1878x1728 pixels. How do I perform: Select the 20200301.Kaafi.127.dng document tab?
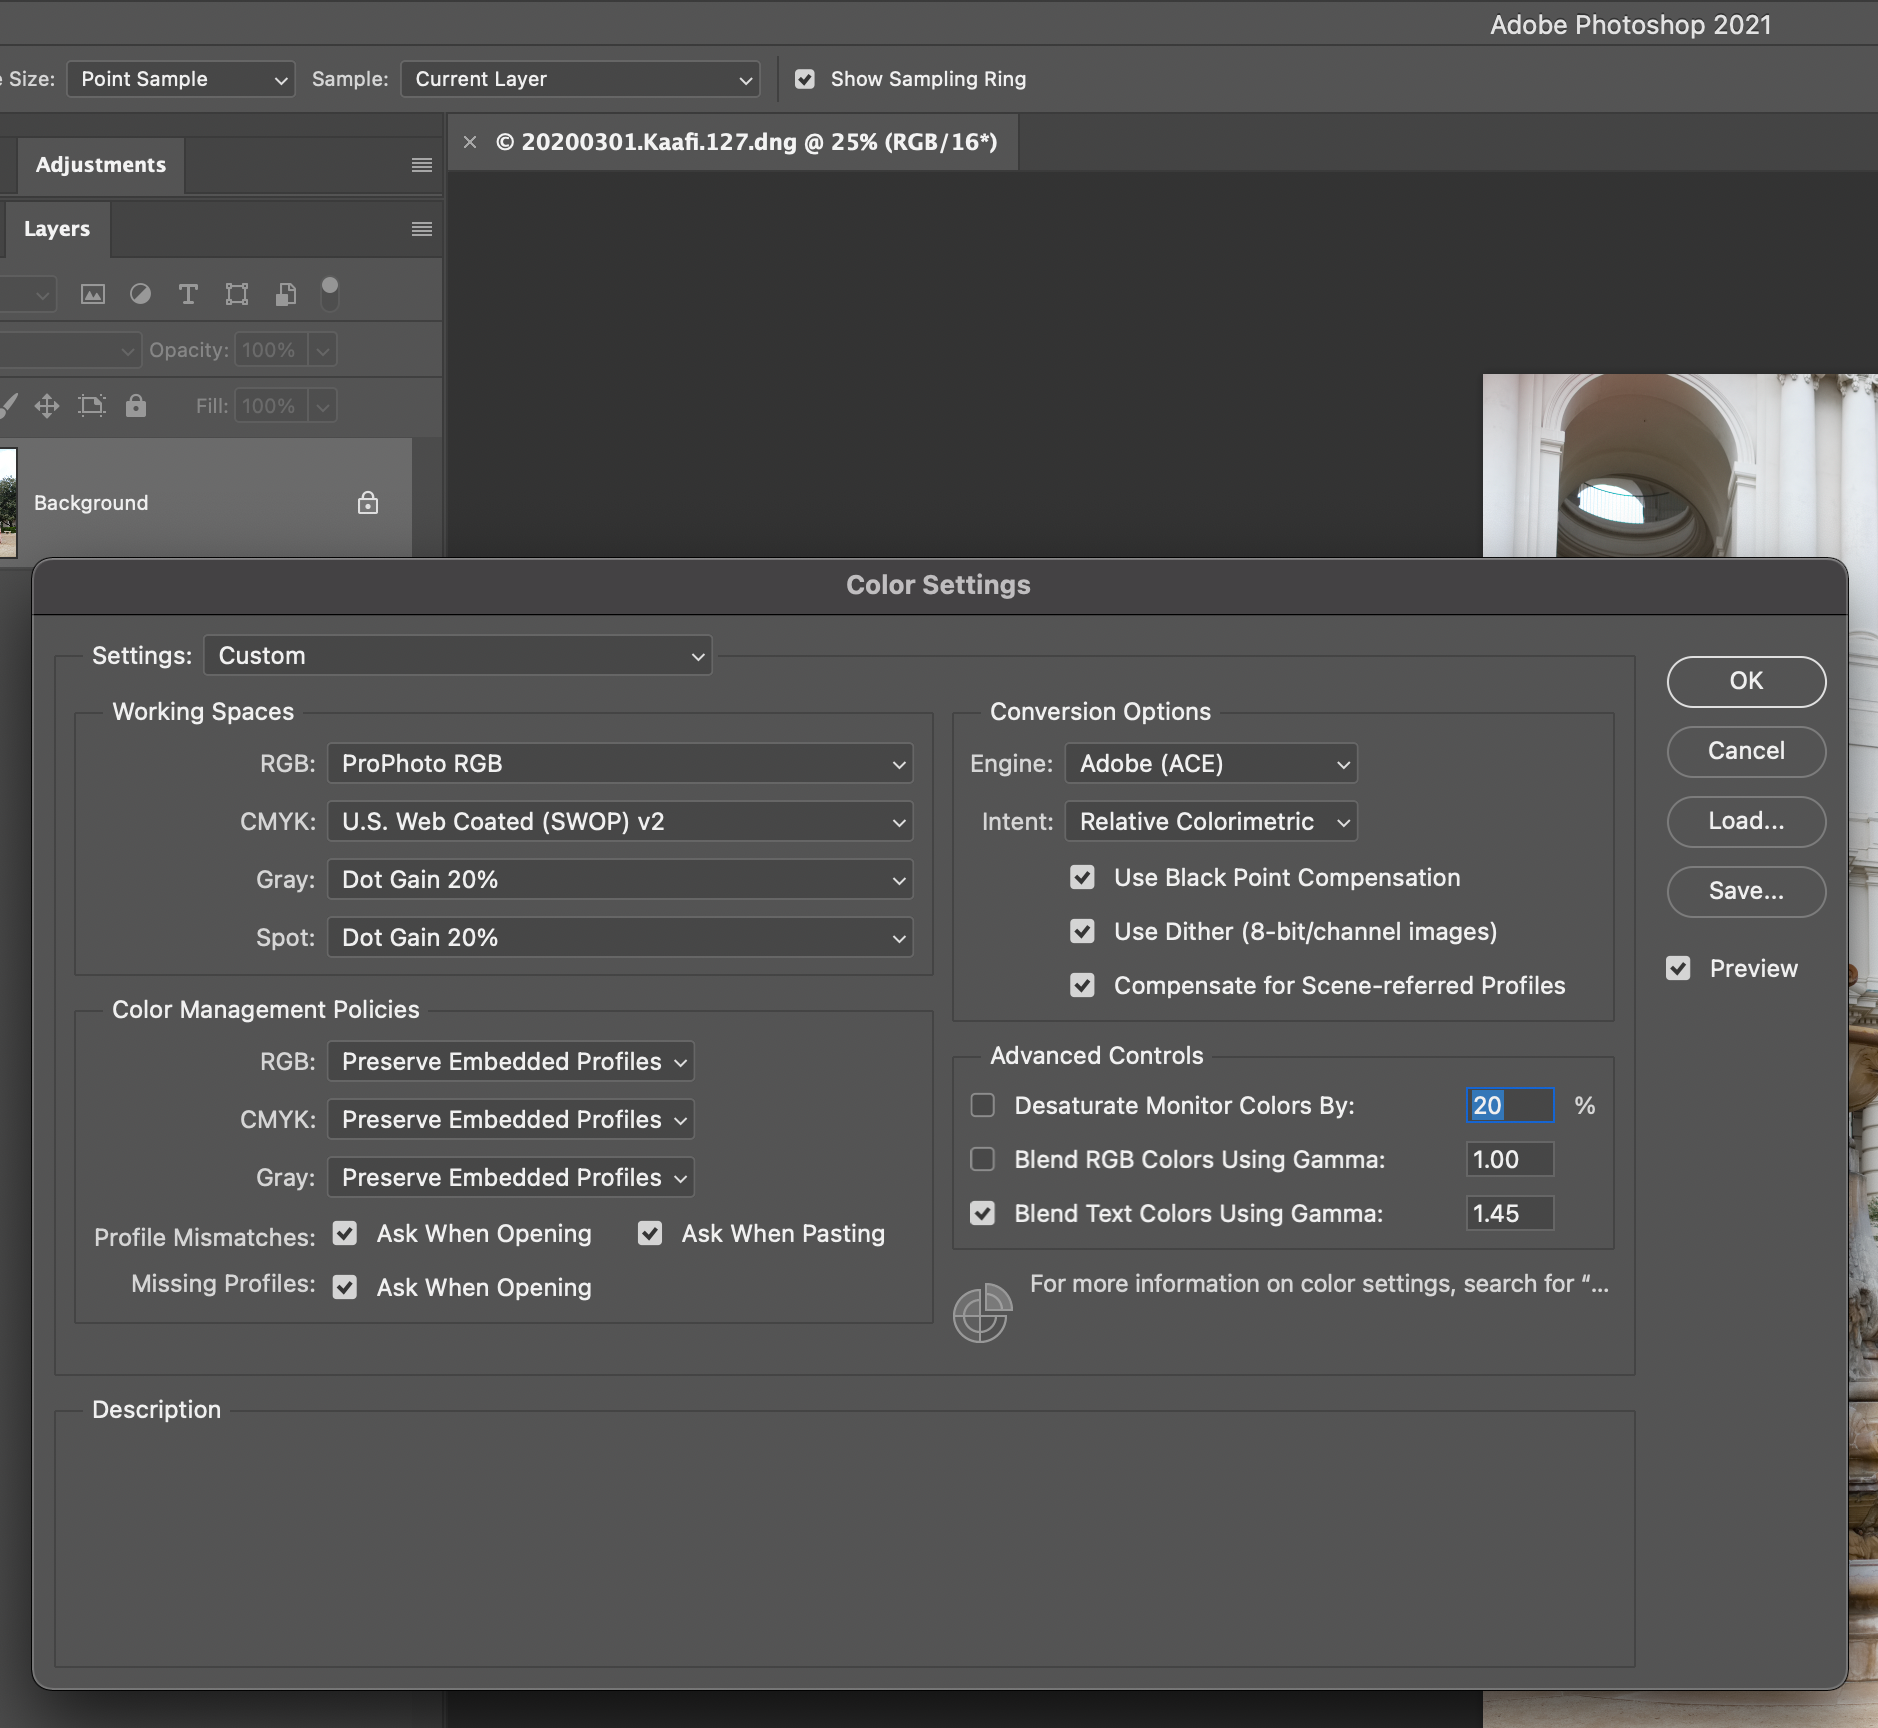pyautogui.click(x=746, y=142)
